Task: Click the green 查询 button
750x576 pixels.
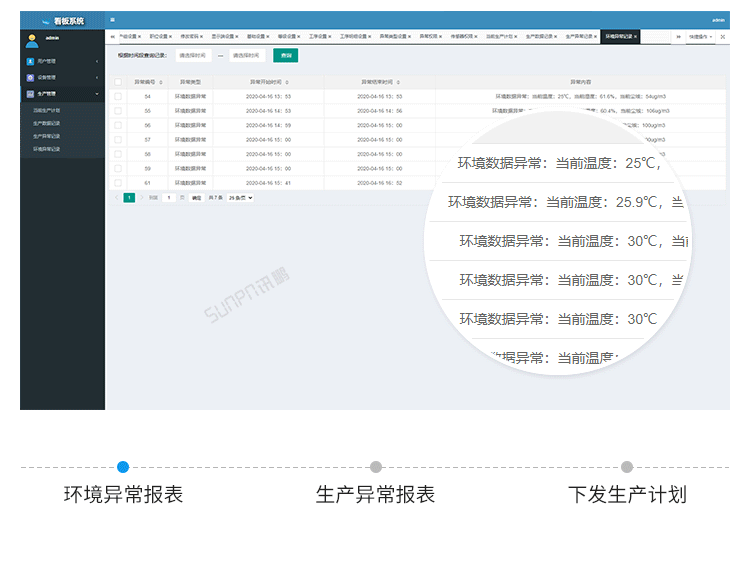Action: click(x=286, y=56)
